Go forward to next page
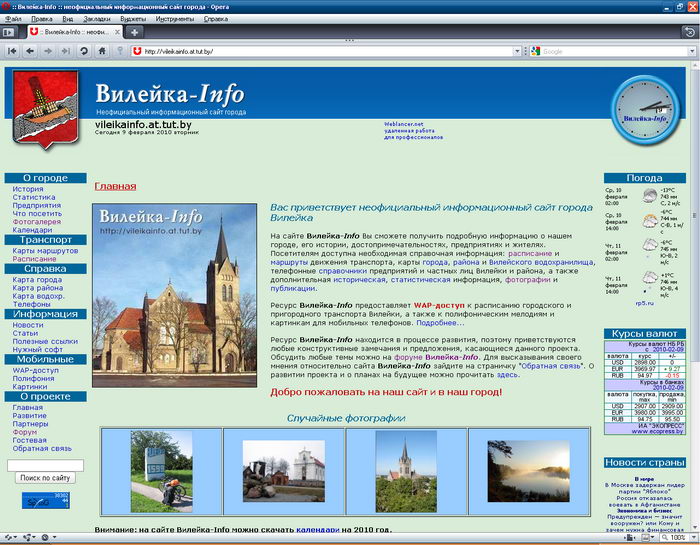 48,51
